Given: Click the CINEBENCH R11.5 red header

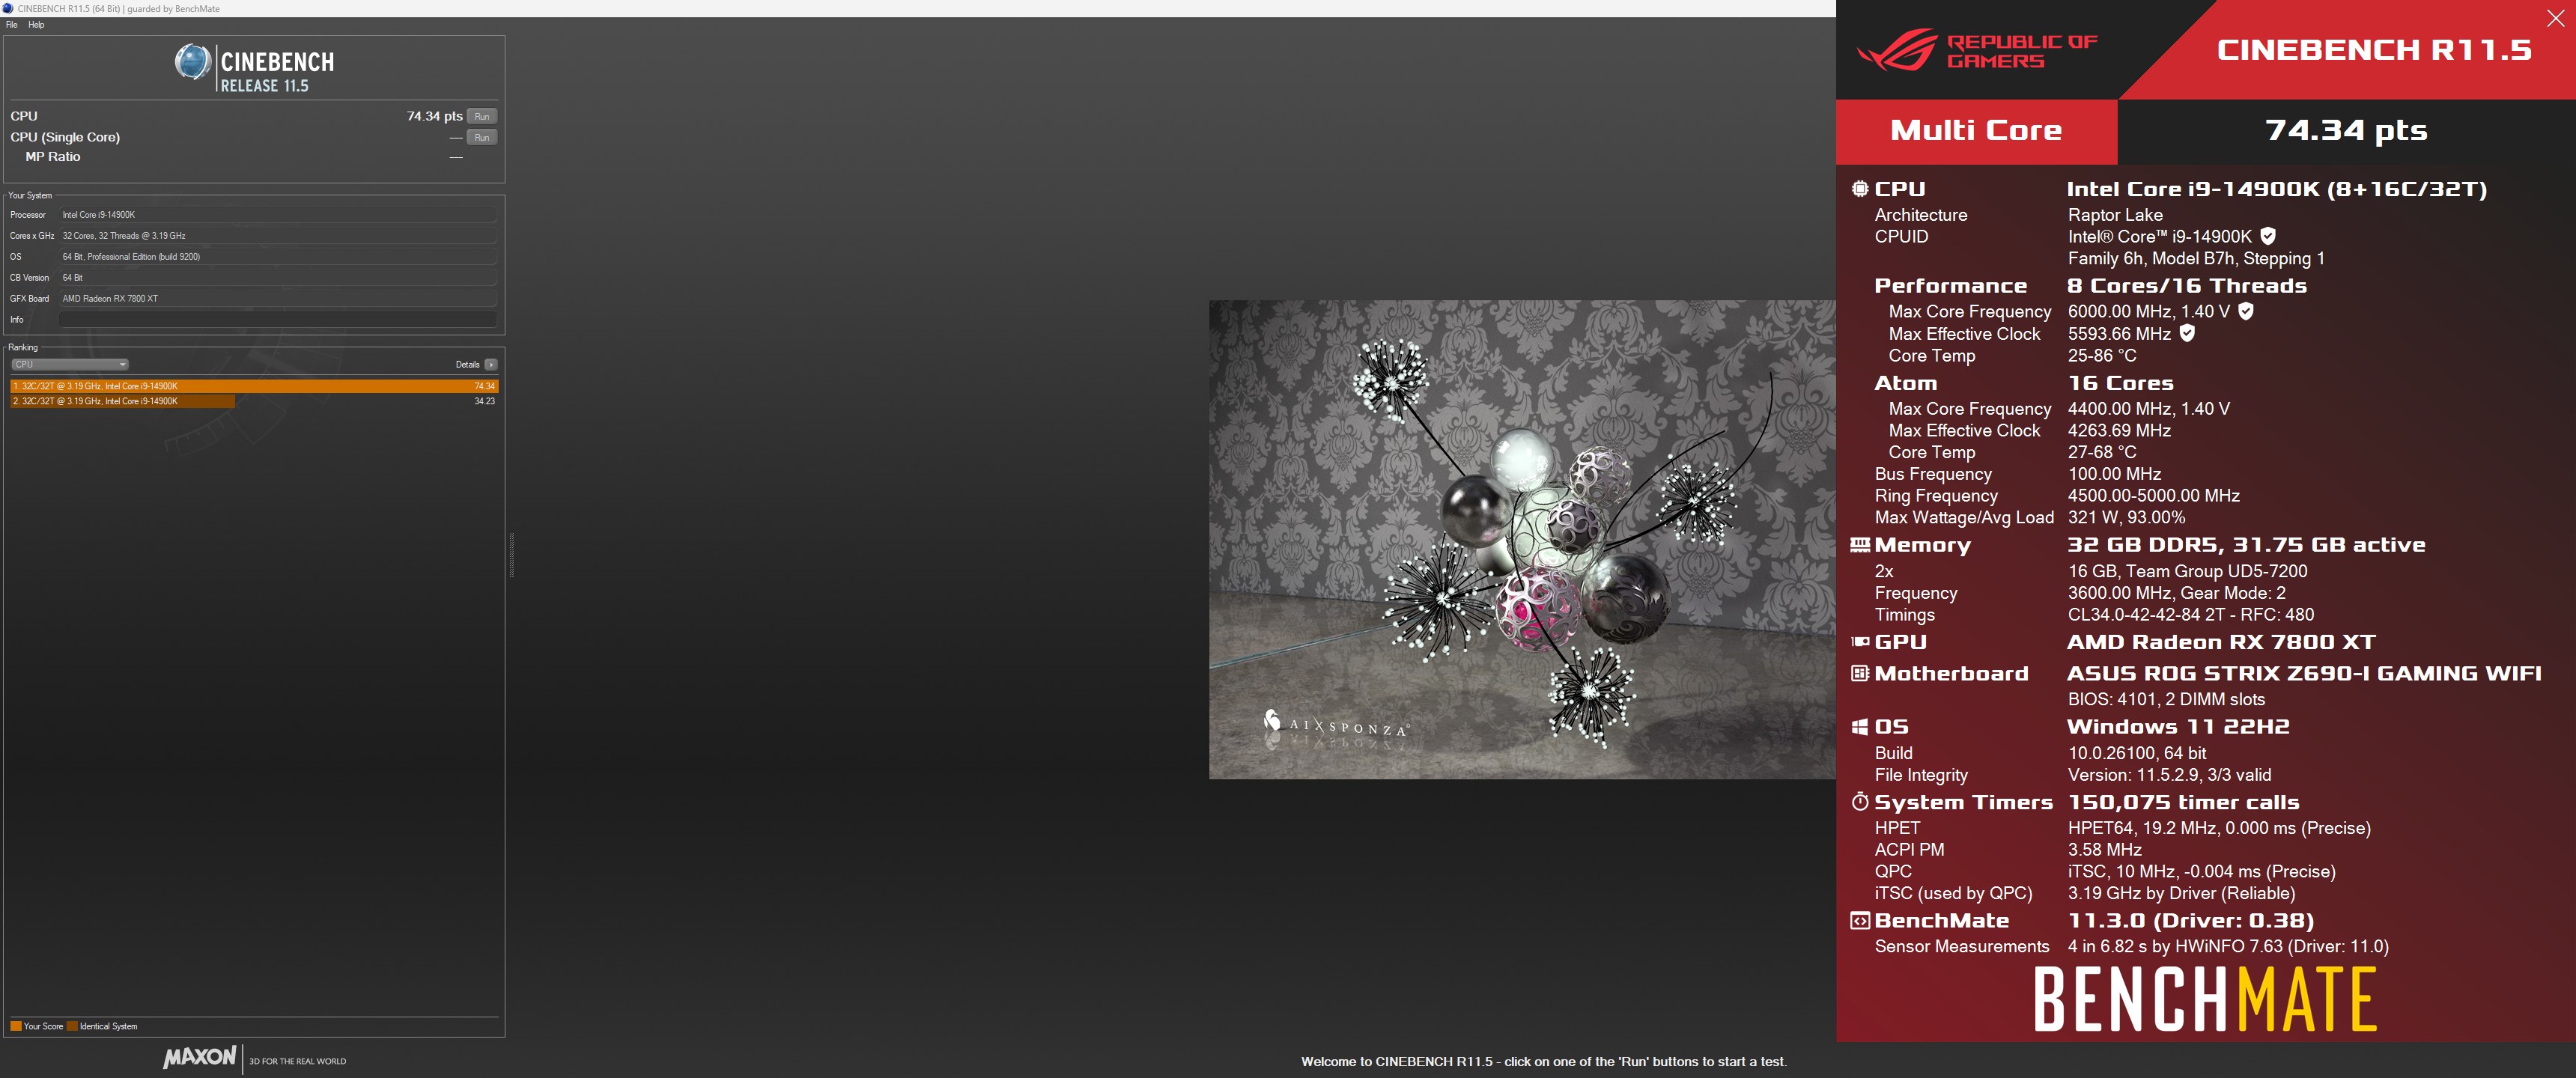Looking at the screenshot, I should coord(2374,50).
